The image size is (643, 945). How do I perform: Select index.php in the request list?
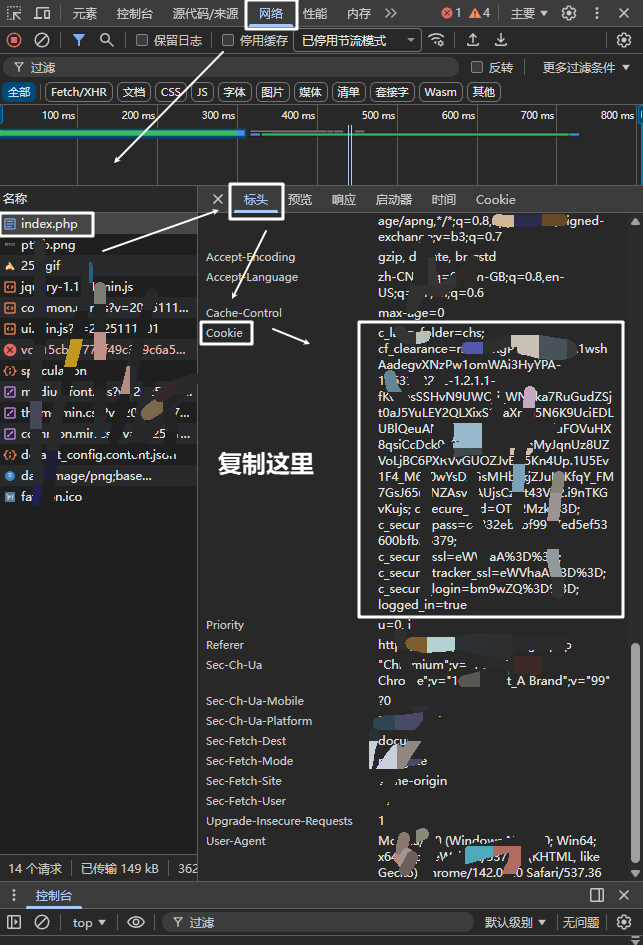point(48,224)
